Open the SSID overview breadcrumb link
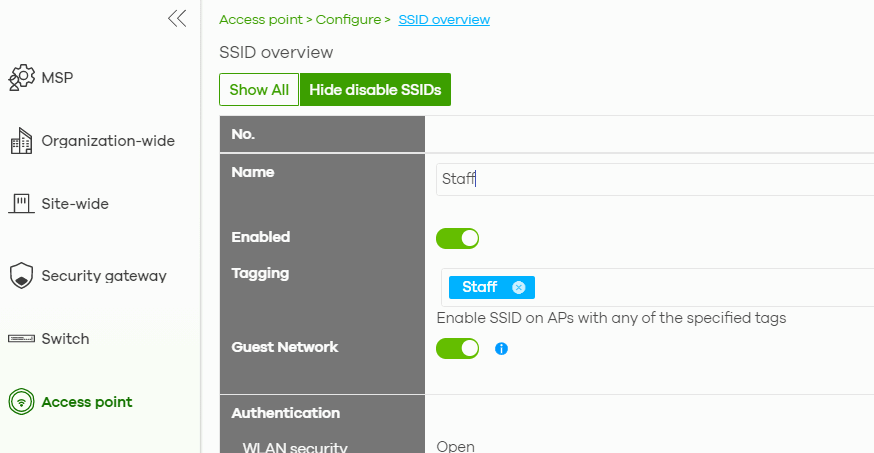The width and height of the screenshot is (874, 453). pos(444,19)
